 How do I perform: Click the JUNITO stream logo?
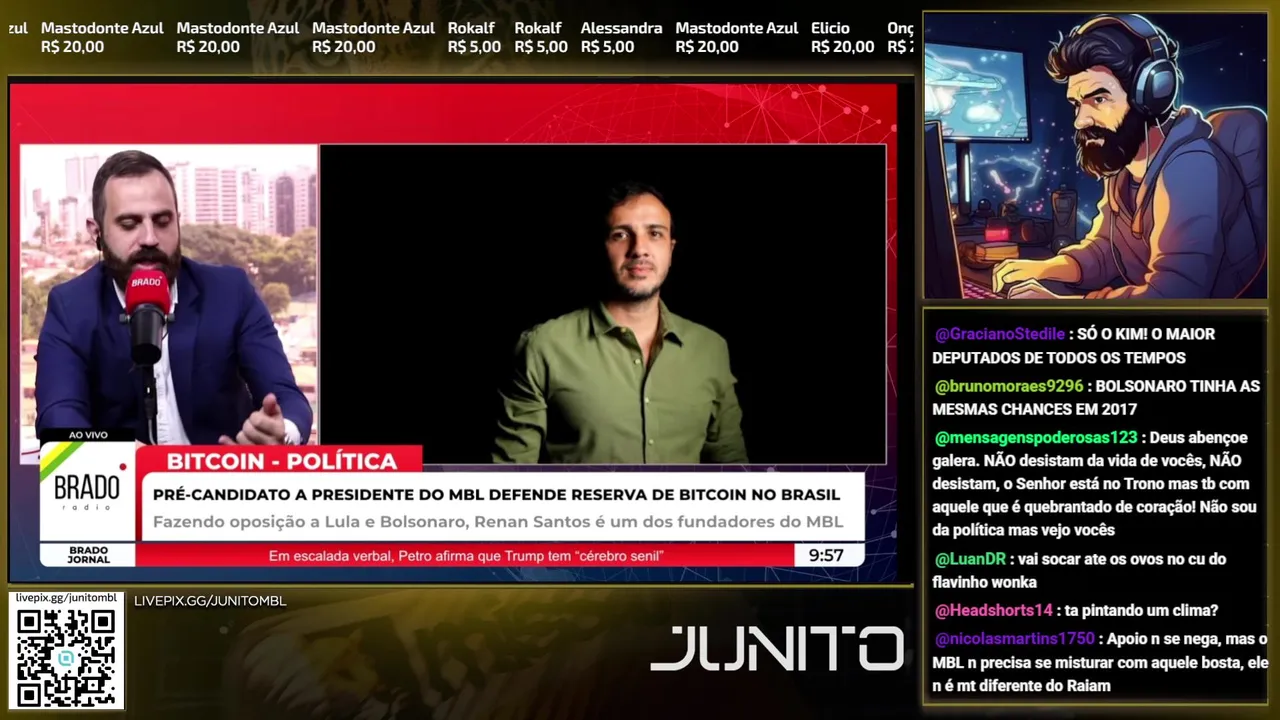(777, 648)
